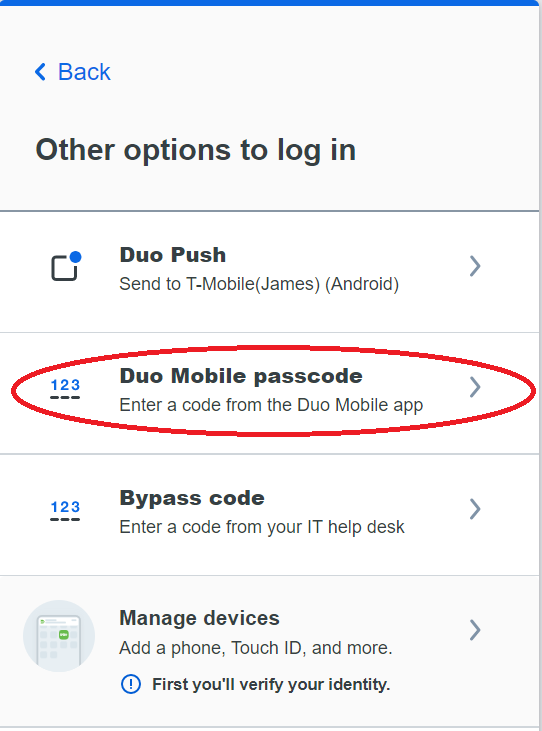This screenshot has height=731, width=542.
Task: Open the Duo Push chevron arrow
Action: click(475, 266)
